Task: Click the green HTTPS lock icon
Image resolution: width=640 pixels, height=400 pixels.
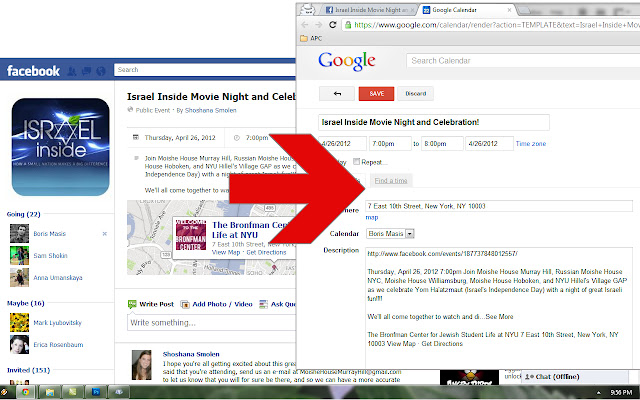Action: click(348, 25)
